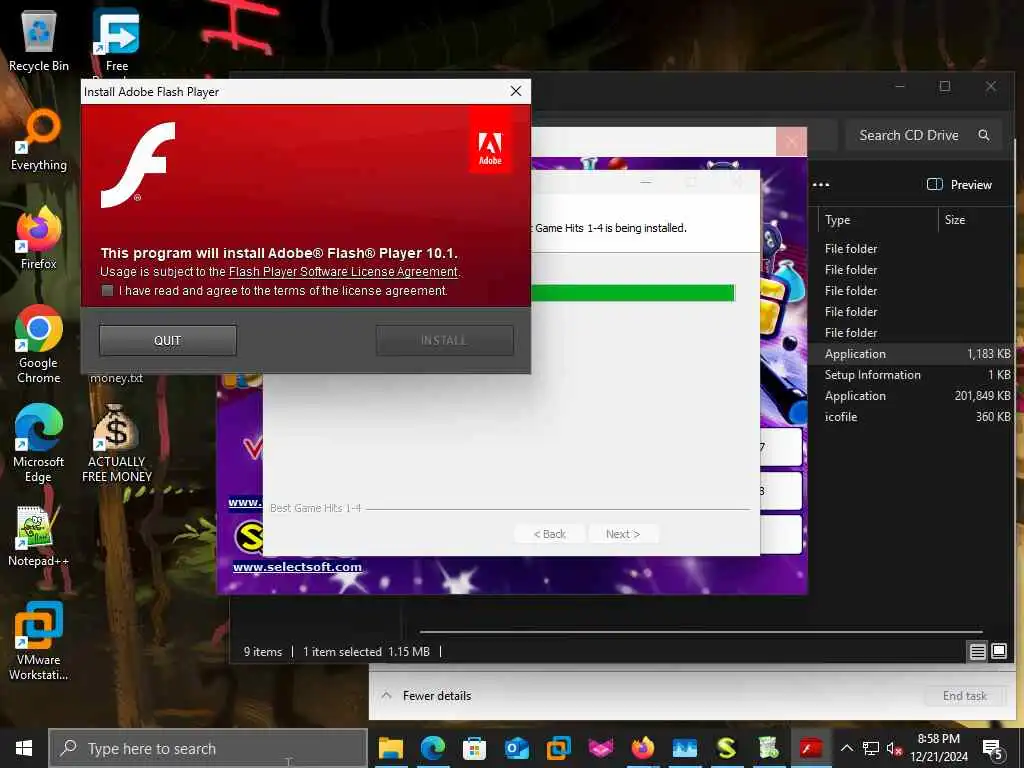1024x768 pixels.
Task: Click the network status tray icon
Action: [871, 748]
